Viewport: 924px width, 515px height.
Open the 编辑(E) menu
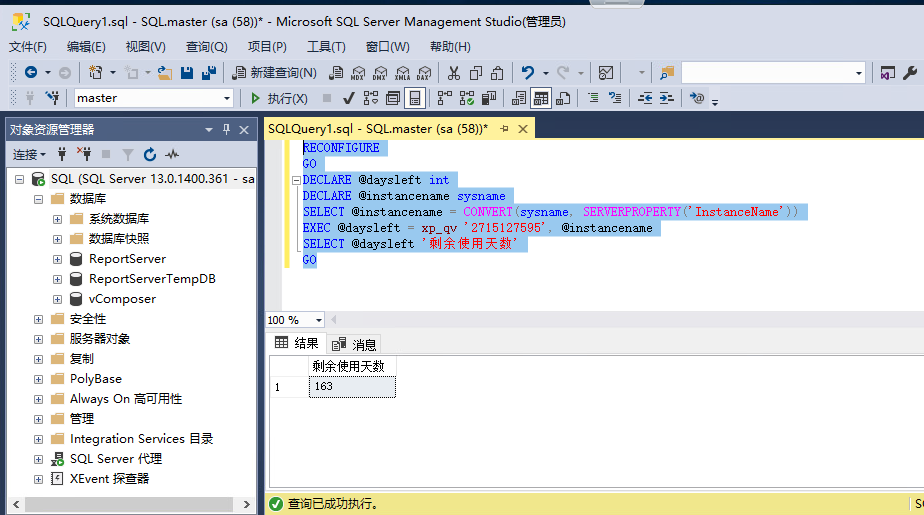point(86,47)
